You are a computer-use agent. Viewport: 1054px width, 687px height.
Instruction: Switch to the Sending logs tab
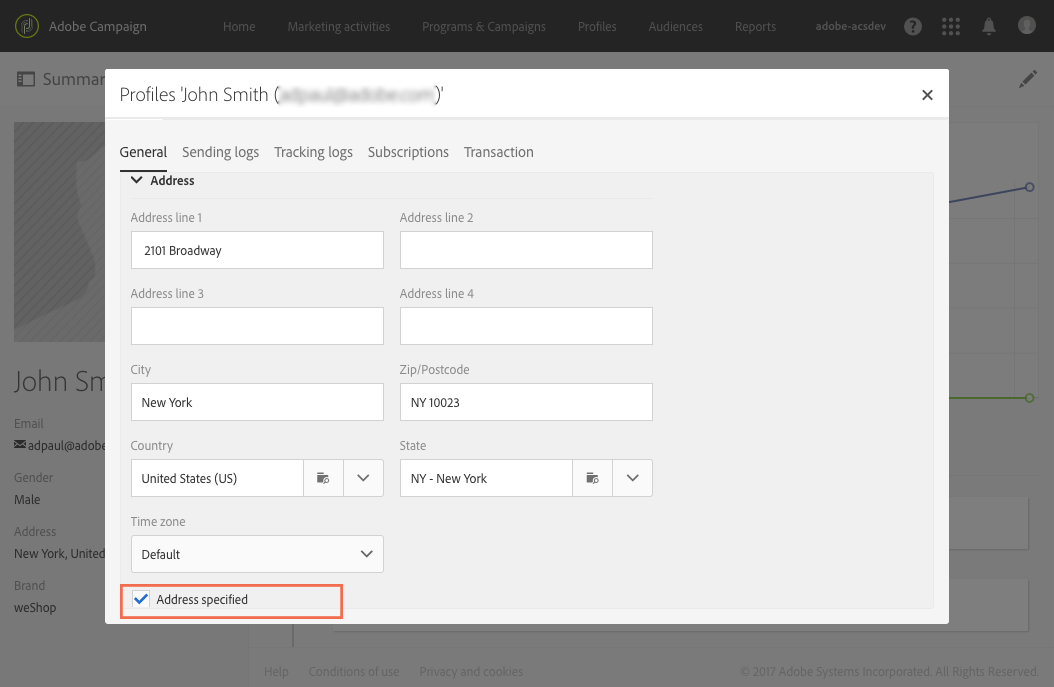click(x=220, y=152)
